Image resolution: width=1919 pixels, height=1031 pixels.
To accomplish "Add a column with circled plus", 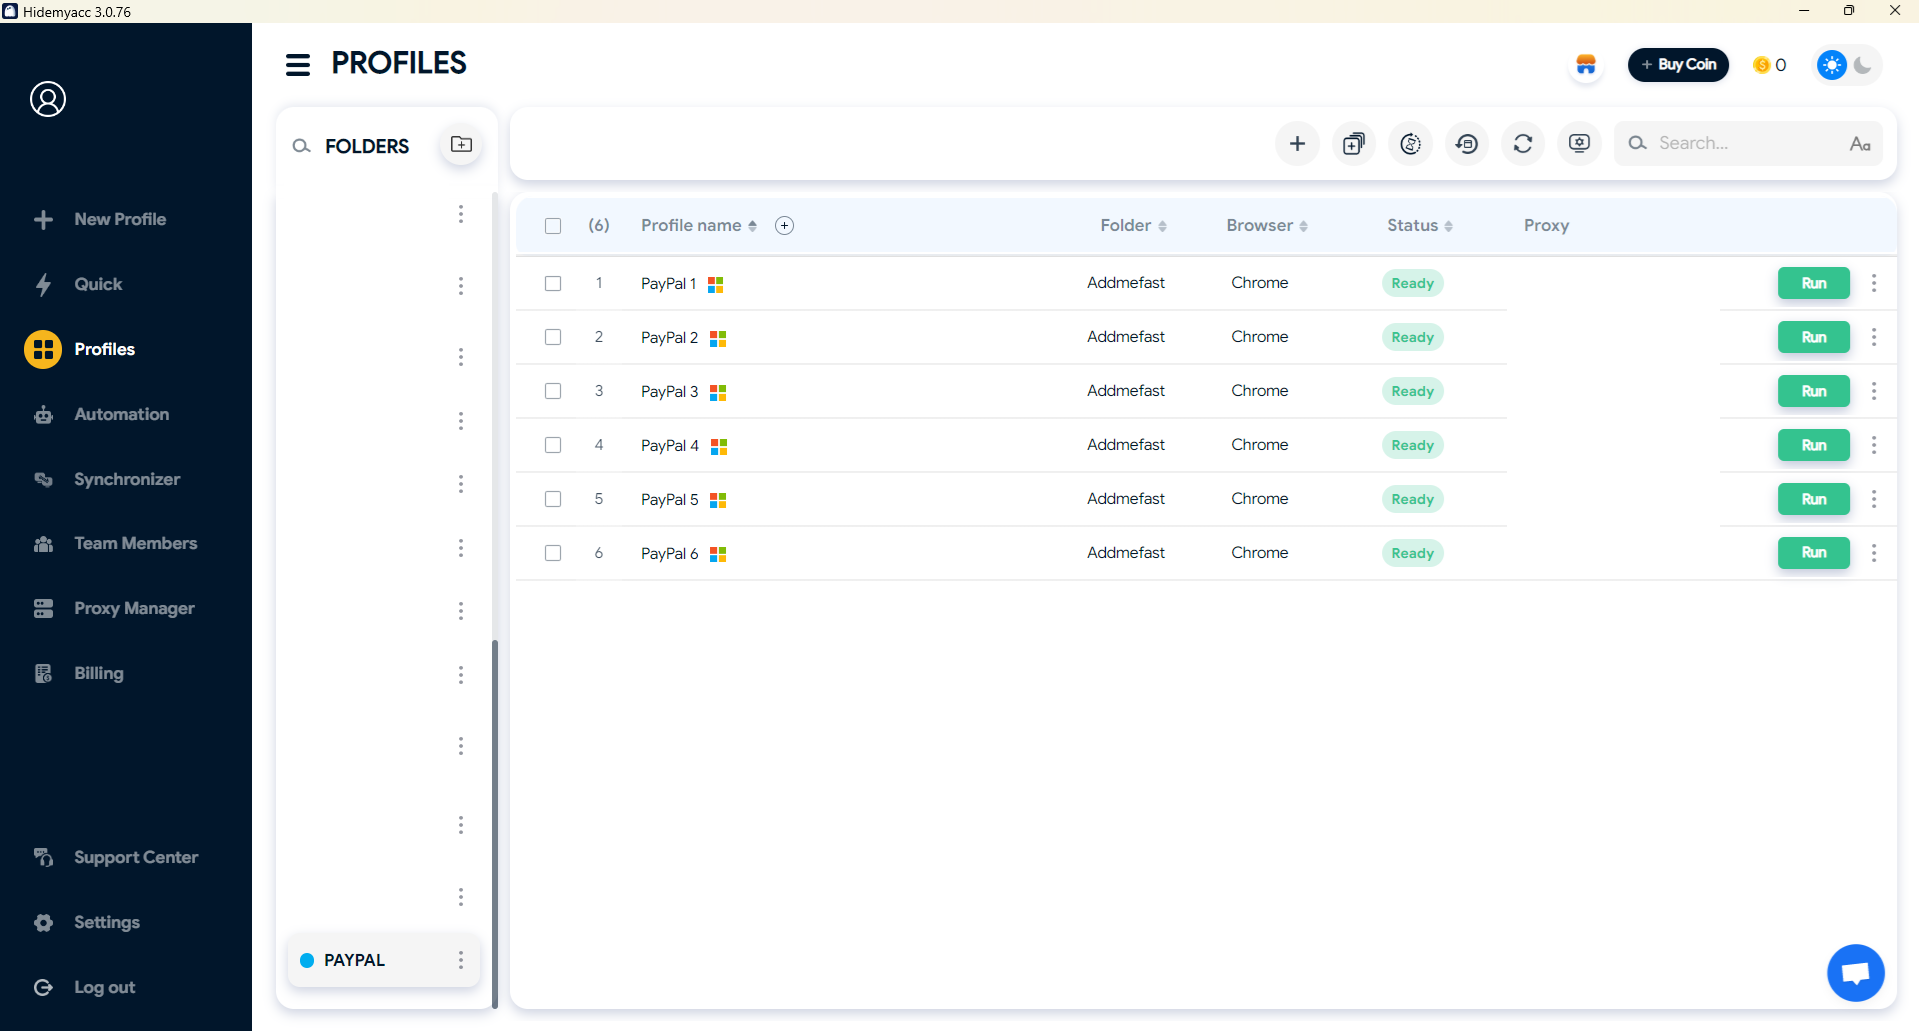I will (785, 226).
